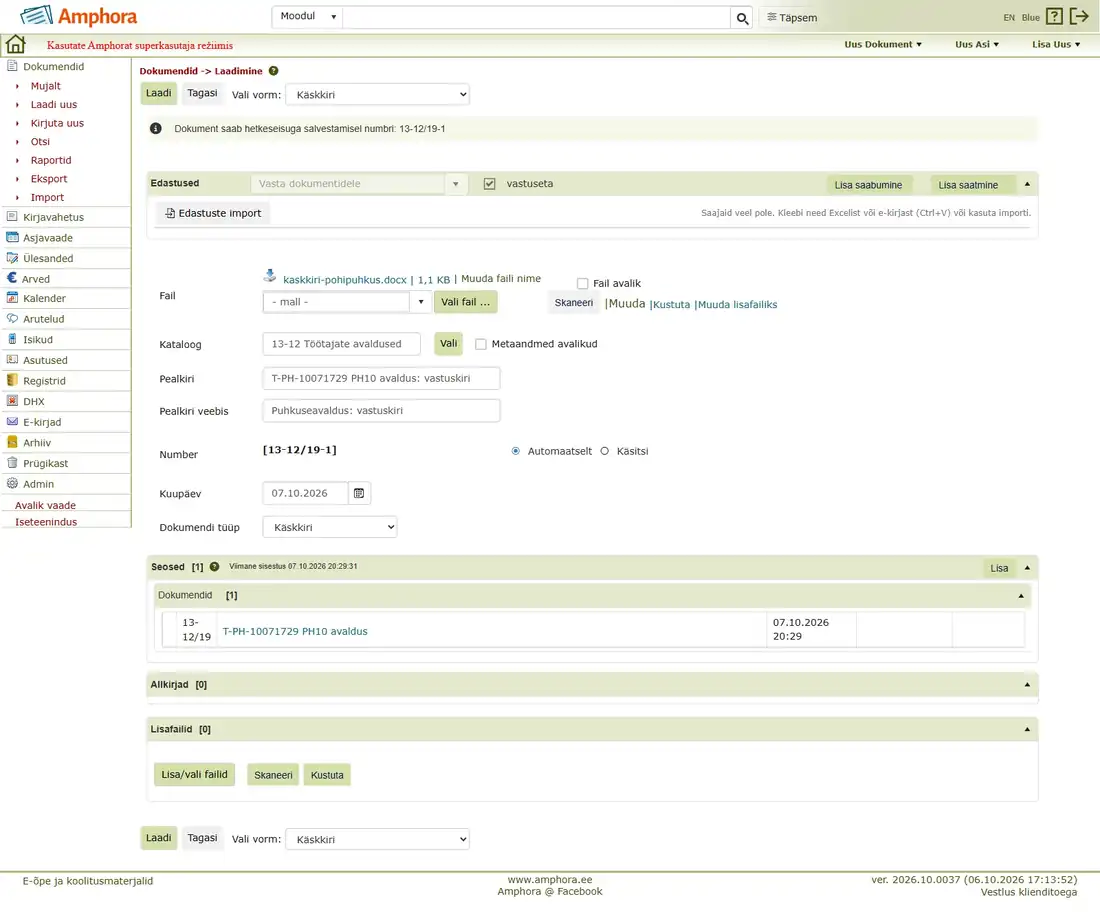Image resolution: width=1100 pixels, height=912 pixels.
Task: Select the Käsitsi numbering option
Action: click(x=605, y=451)
